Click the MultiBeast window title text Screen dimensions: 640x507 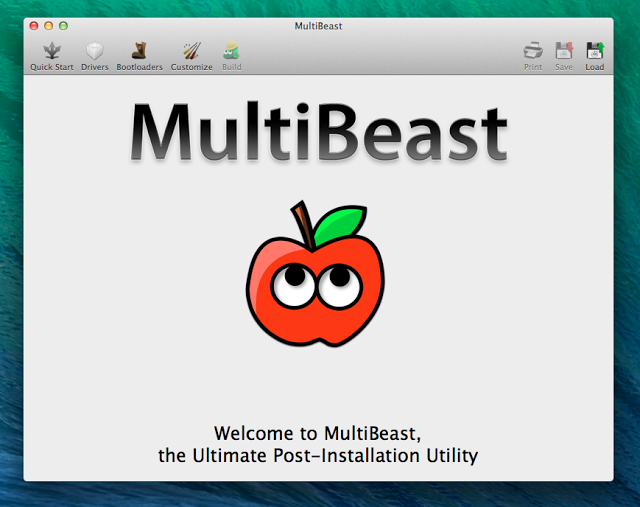coord(318,26)
